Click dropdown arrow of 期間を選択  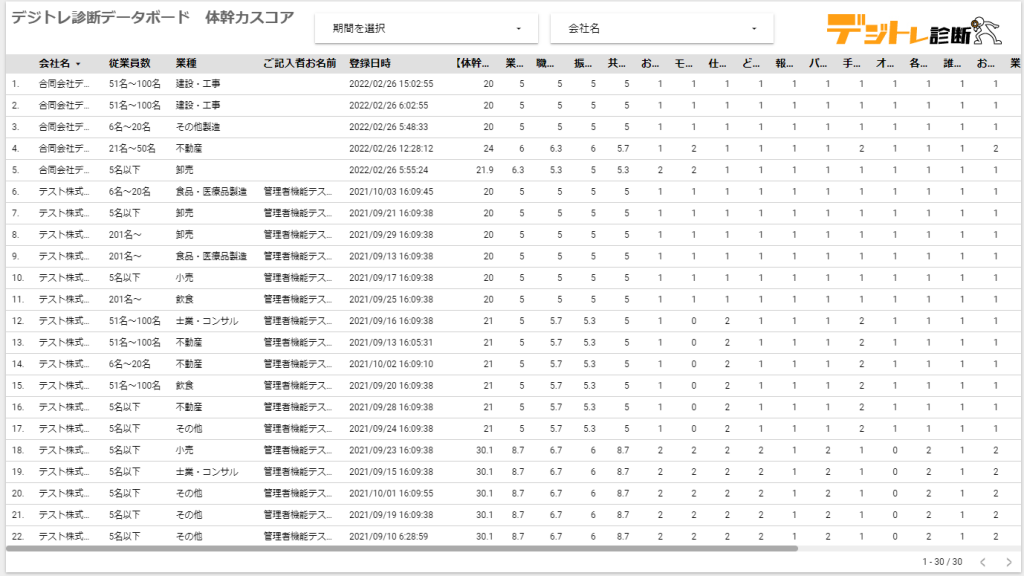(x=518, y=29)
